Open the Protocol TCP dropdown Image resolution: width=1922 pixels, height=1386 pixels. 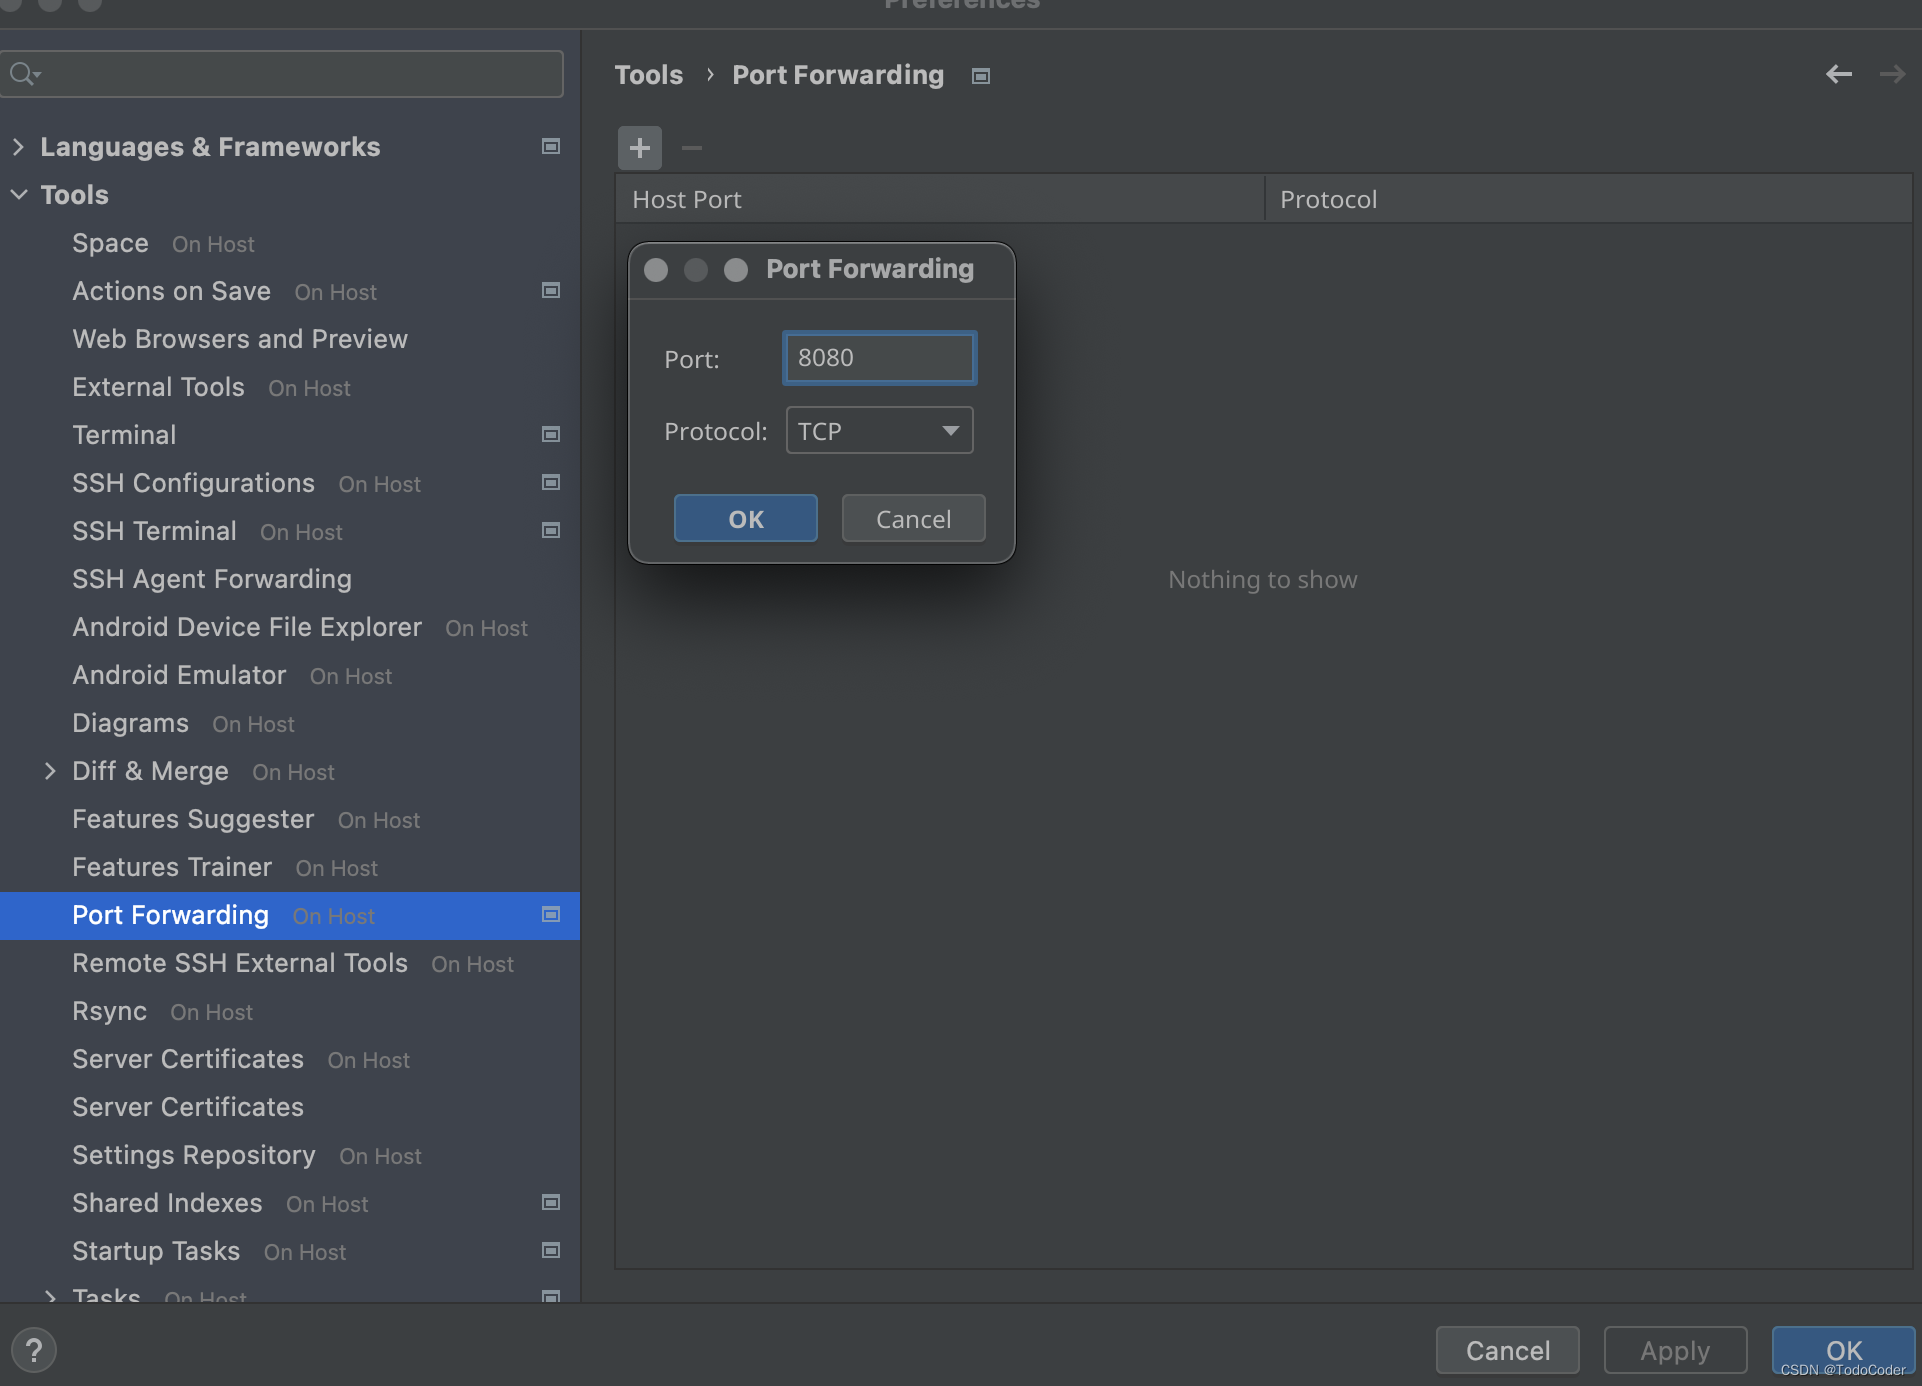(879, 431)
